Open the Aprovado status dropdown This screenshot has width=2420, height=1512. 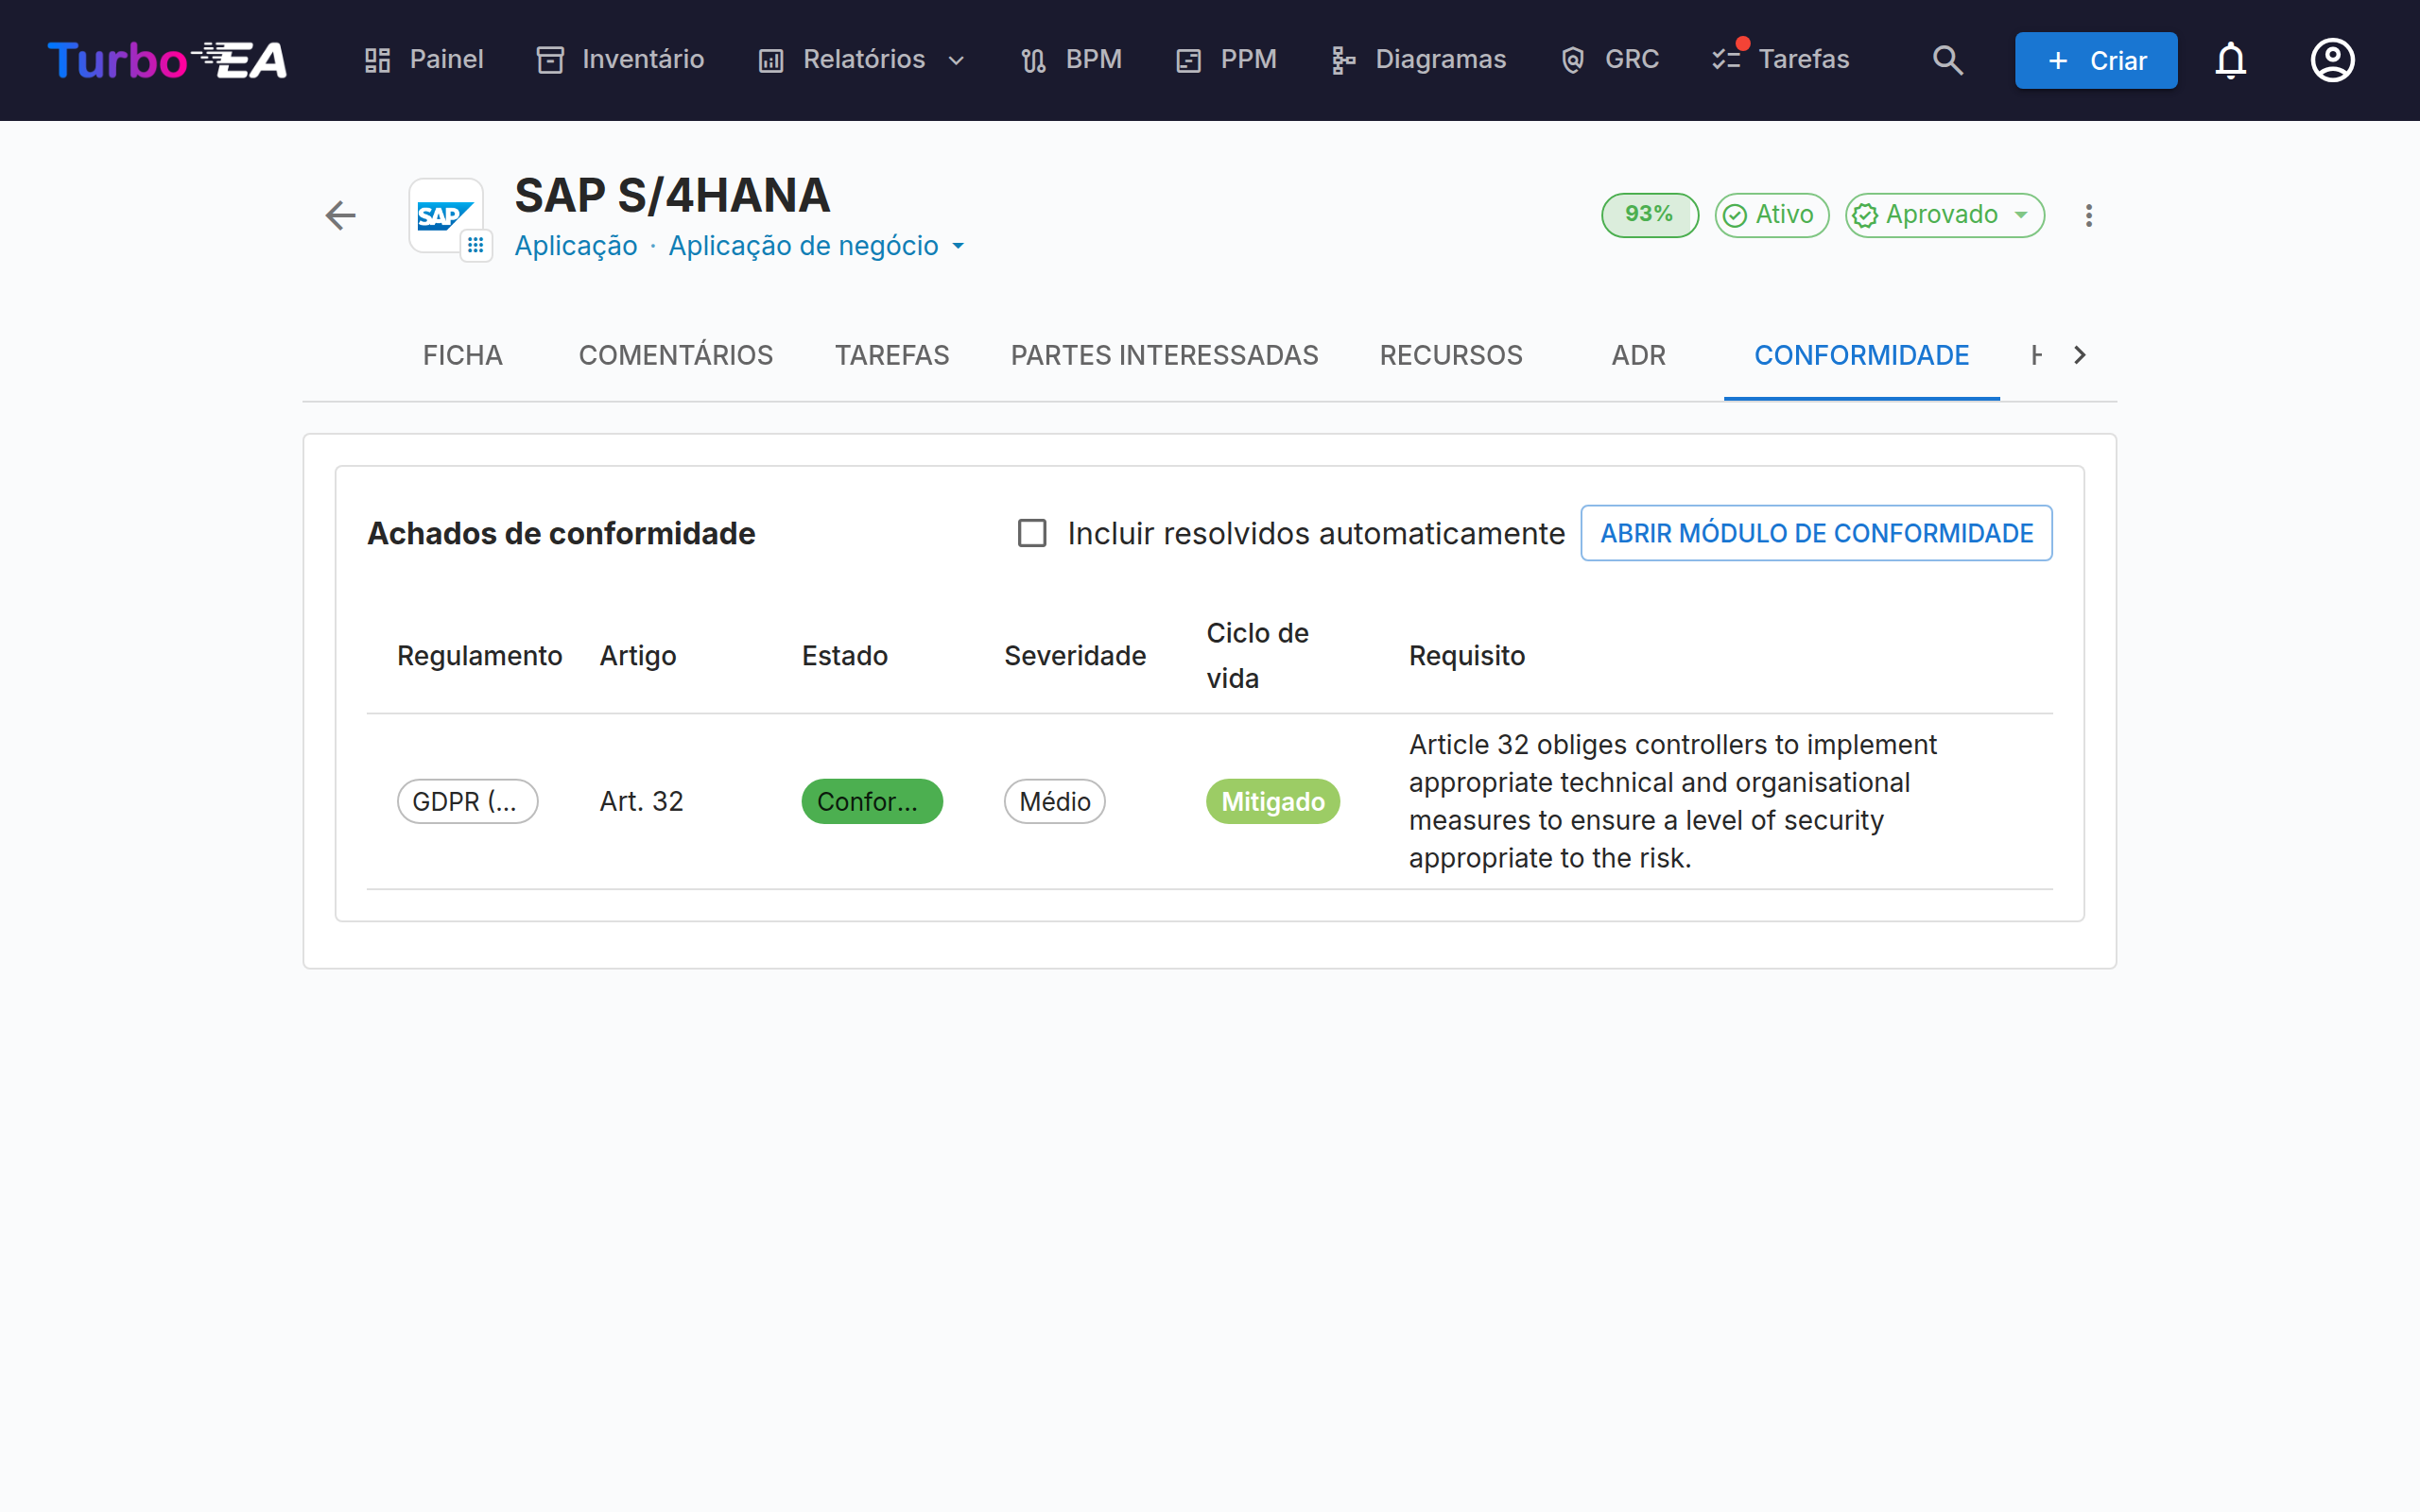[x=1944, y=215]
